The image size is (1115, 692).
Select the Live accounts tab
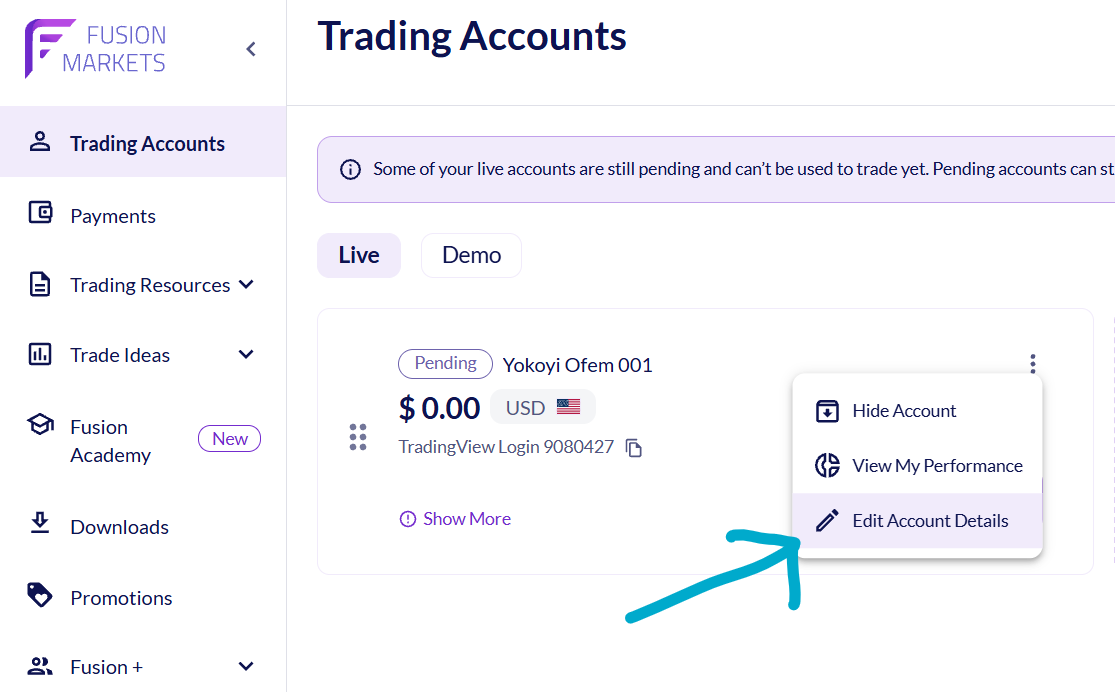[359, 255]
